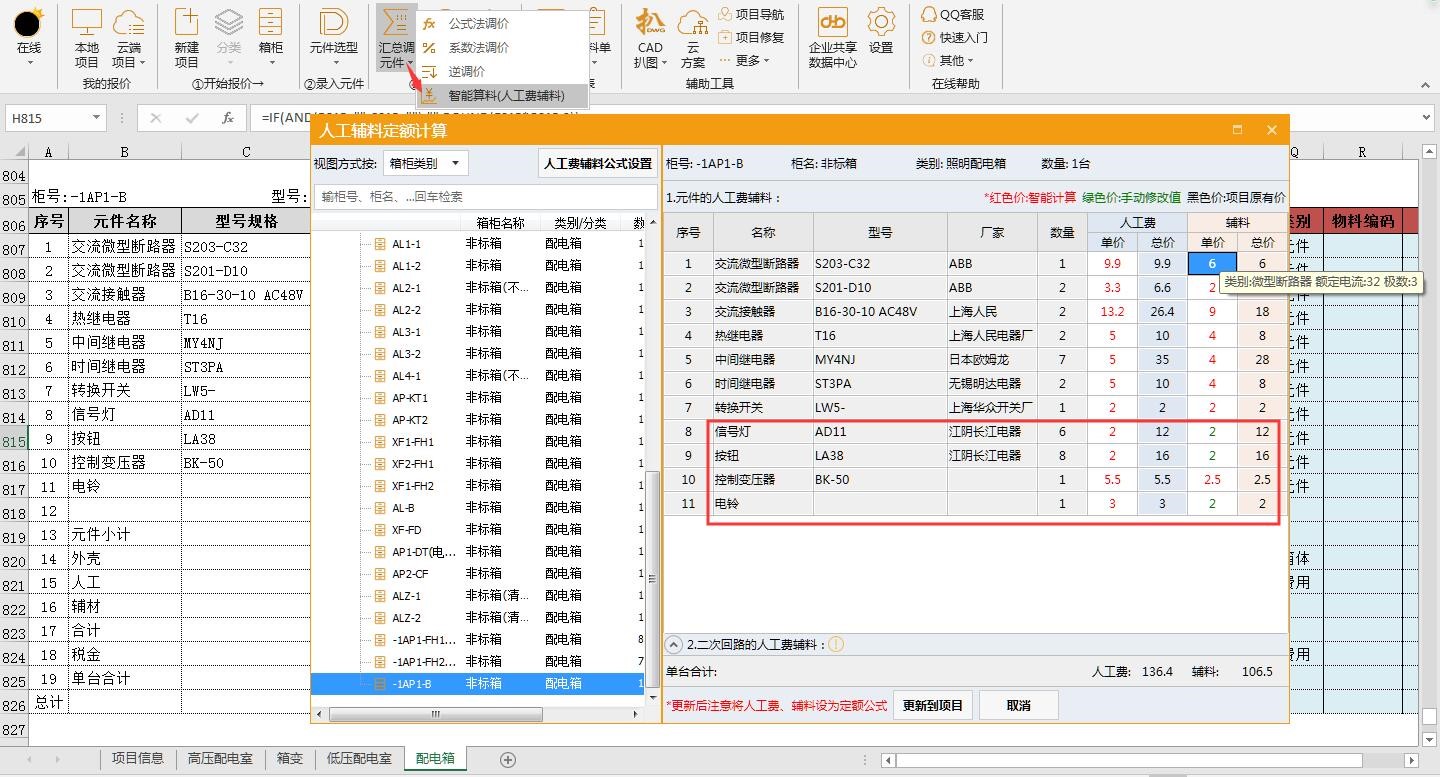
Task: Switch to 低压配电室 sheet tab
Action: (359, 758)
